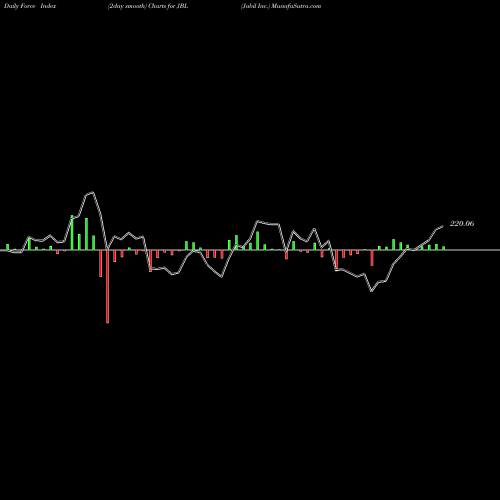The image size is (500, 500).
Task: Click the tallest green bar on the chart
Action: point(72,233)
